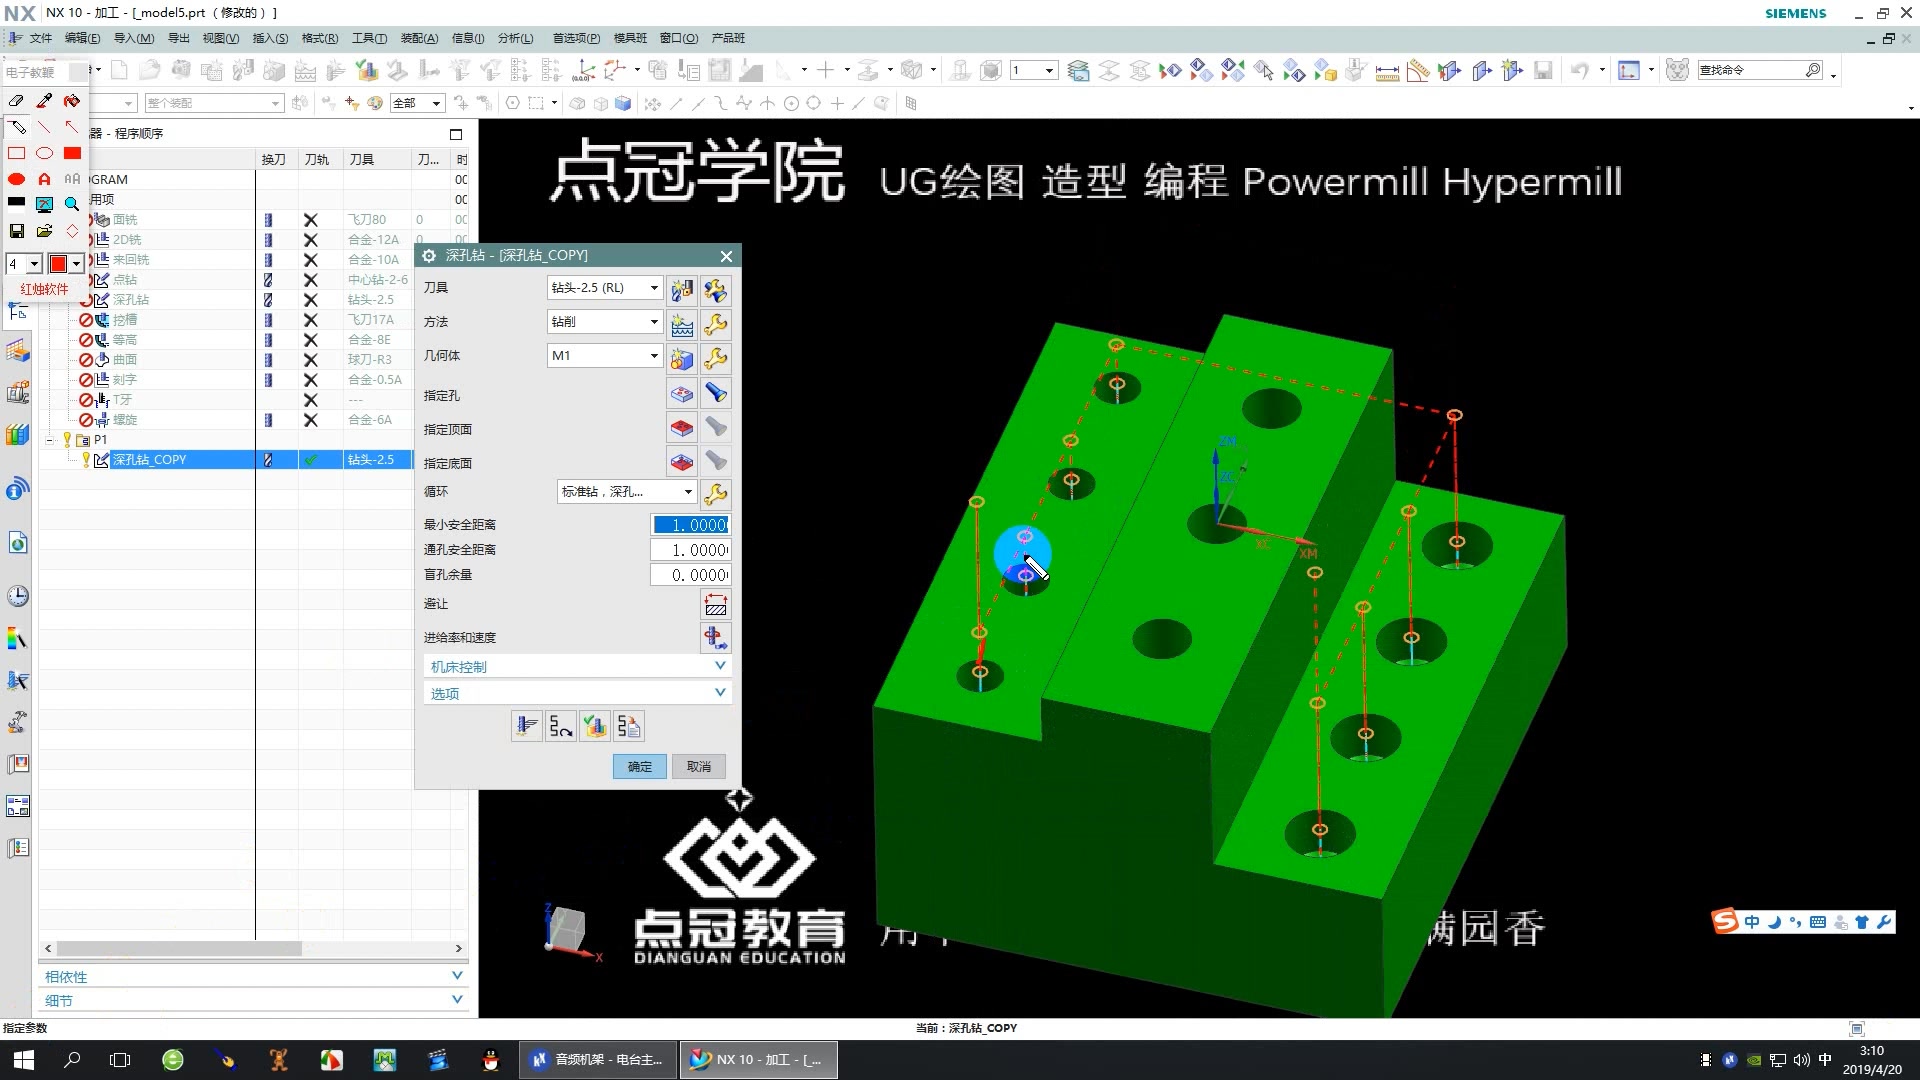Viewport: 1920px width, 1080px height.
Task: Click the new tool creation icon beside 钻头-2.5
Action: coord(681,289)
